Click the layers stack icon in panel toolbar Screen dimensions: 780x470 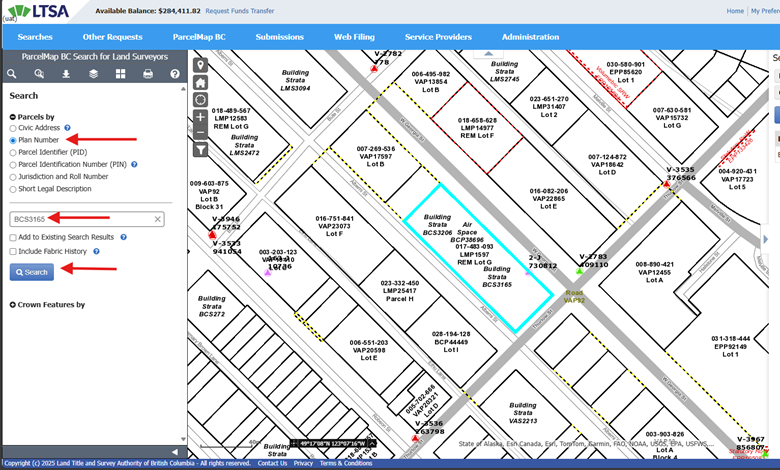(93, 74)
